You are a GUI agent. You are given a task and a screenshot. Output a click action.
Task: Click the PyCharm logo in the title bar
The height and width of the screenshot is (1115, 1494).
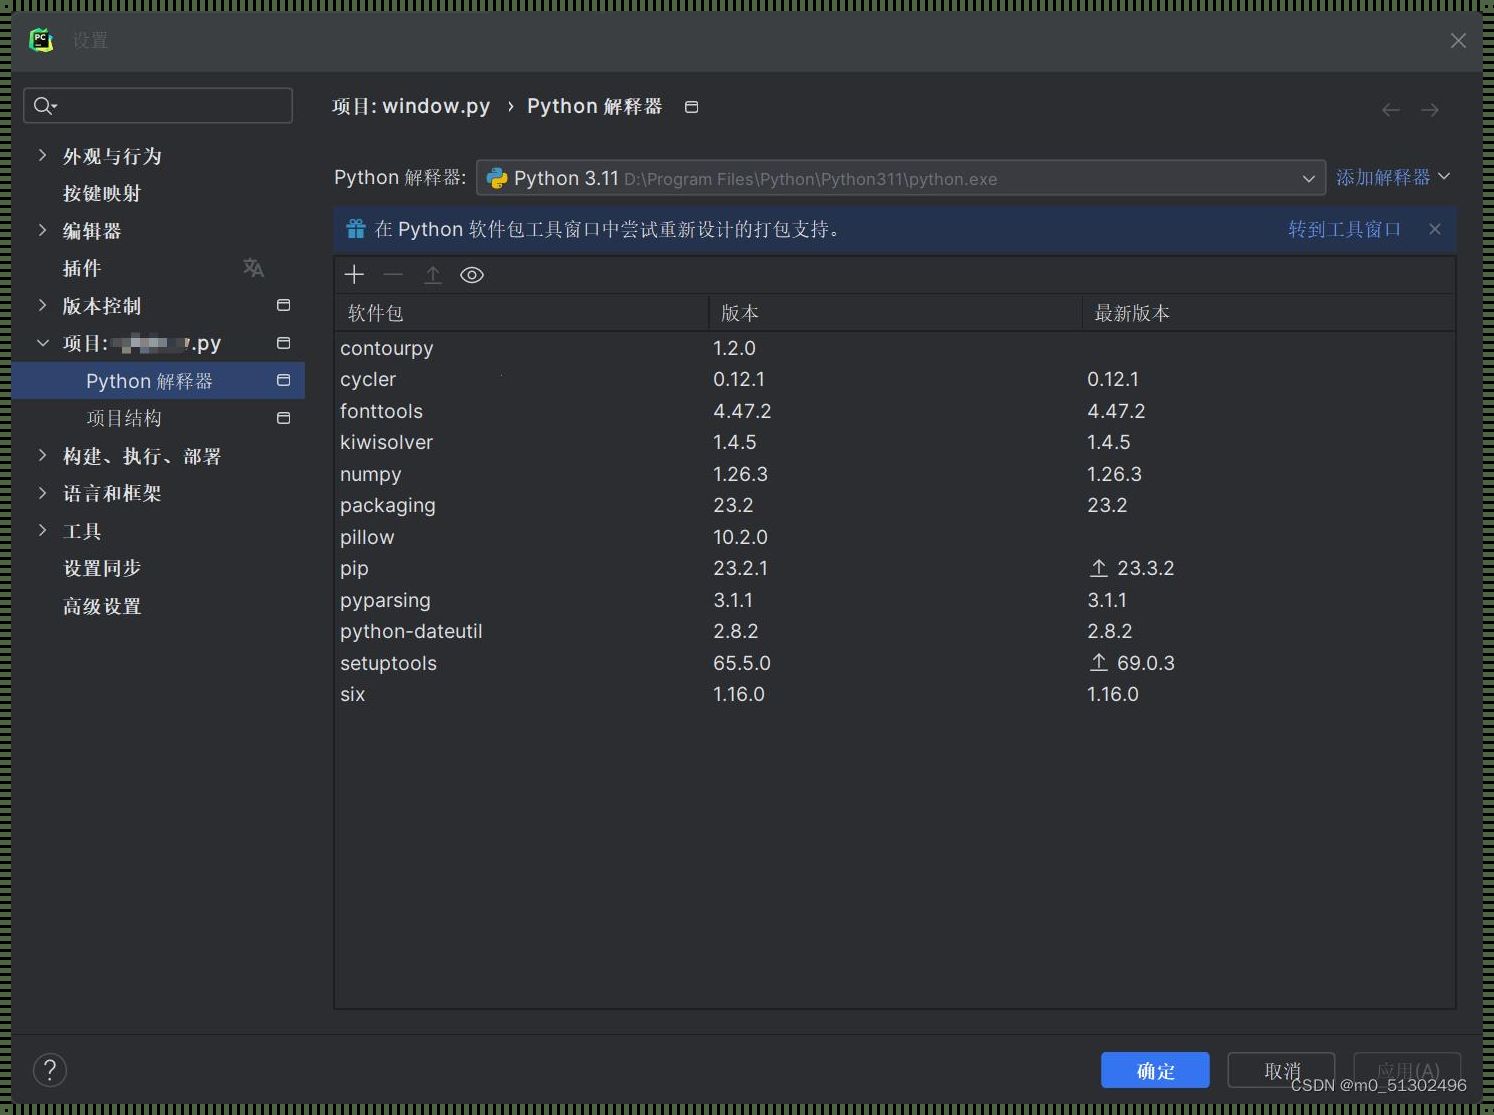[x=41, y=40]
